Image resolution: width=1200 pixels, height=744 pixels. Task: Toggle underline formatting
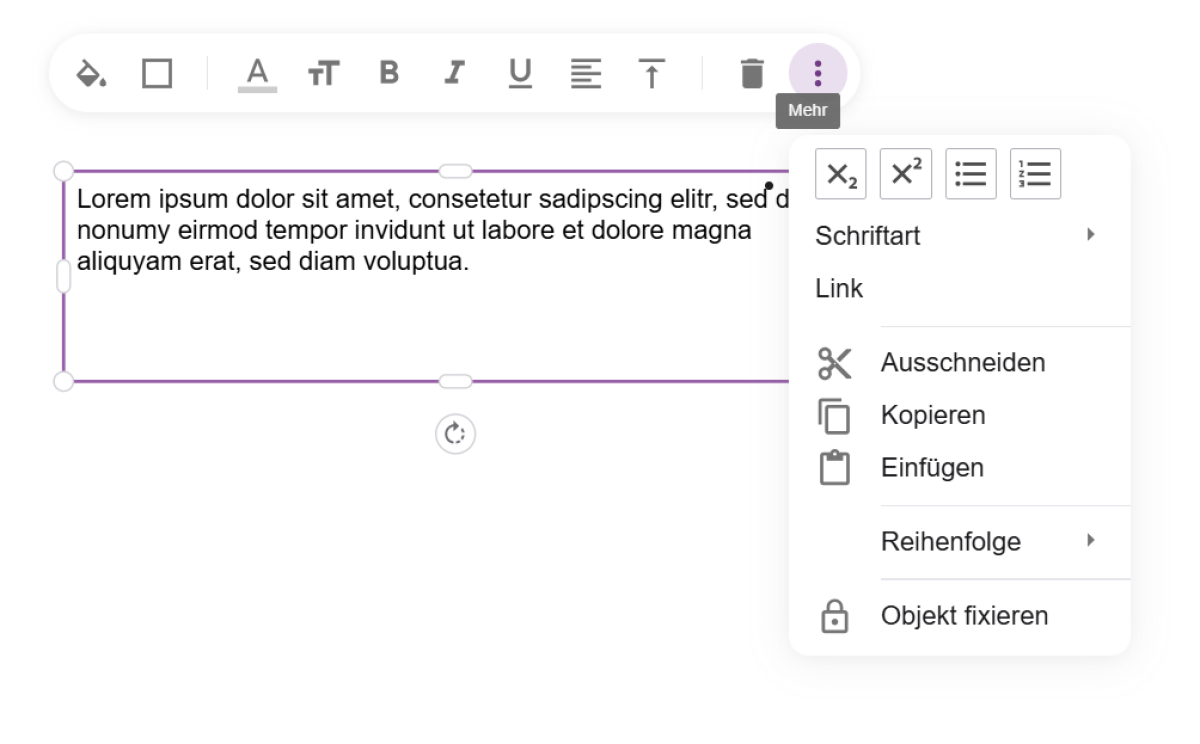pos(520,73)
